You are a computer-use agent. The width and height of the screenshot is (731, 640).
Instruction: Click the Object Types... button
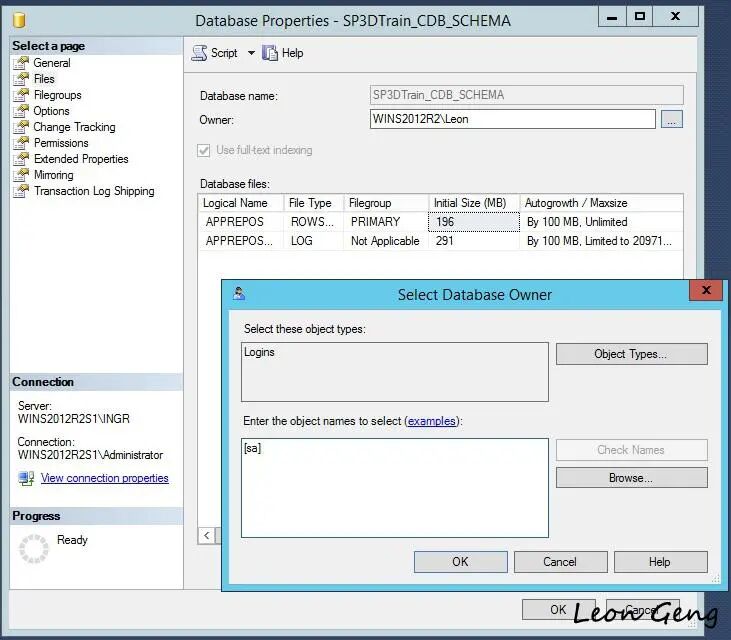632,354
